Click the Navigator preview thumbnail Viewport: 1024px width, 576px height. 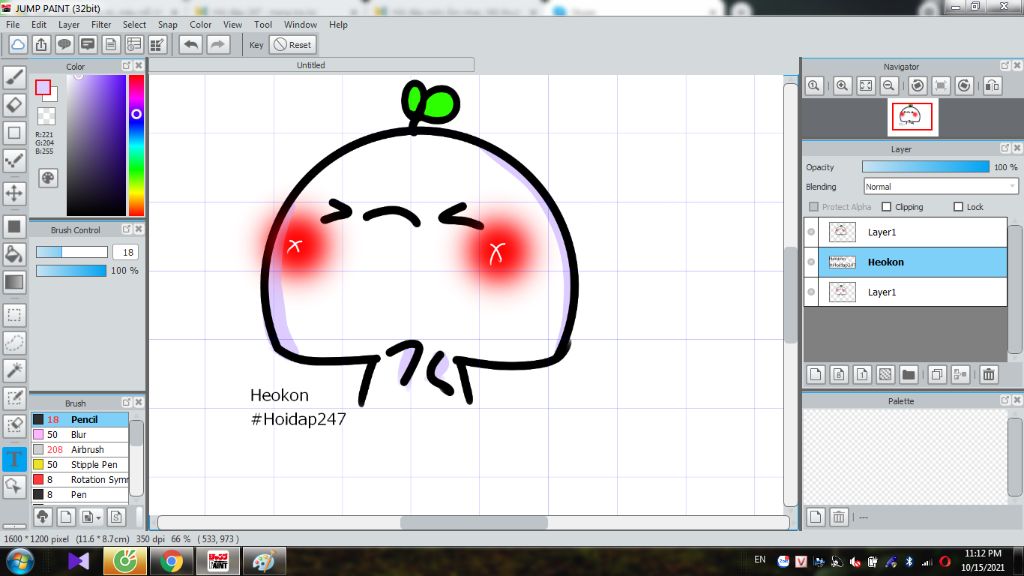click(912, 117)
